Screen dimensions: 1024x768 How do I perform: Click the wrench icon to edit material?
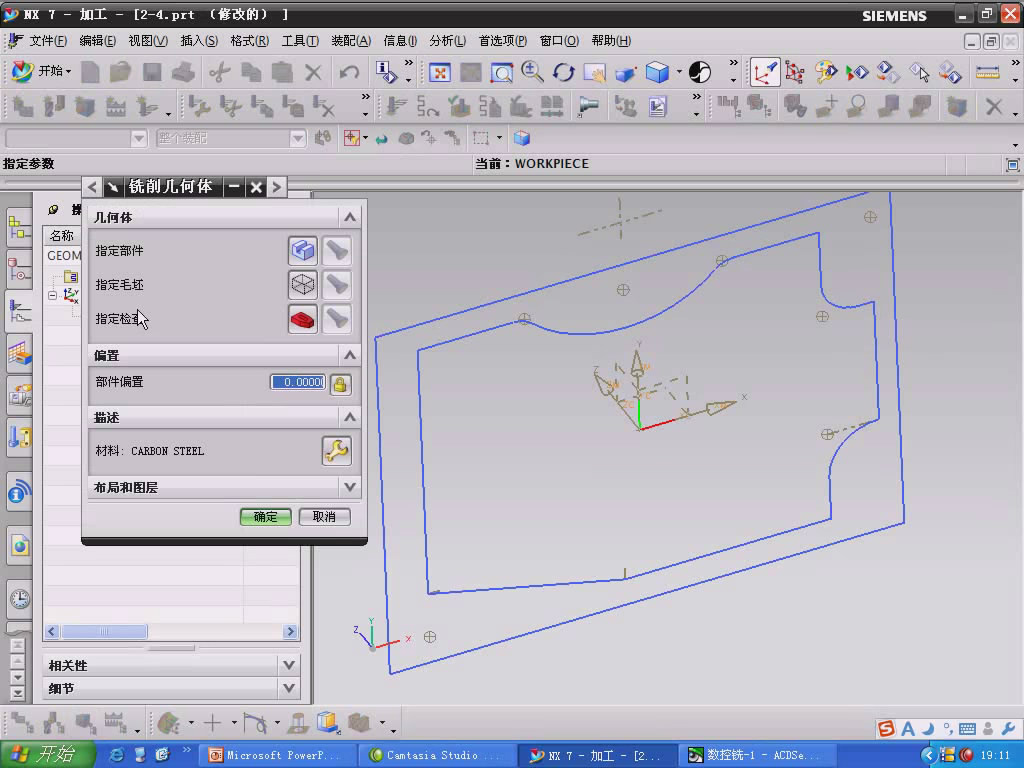[x=337, y=451]
